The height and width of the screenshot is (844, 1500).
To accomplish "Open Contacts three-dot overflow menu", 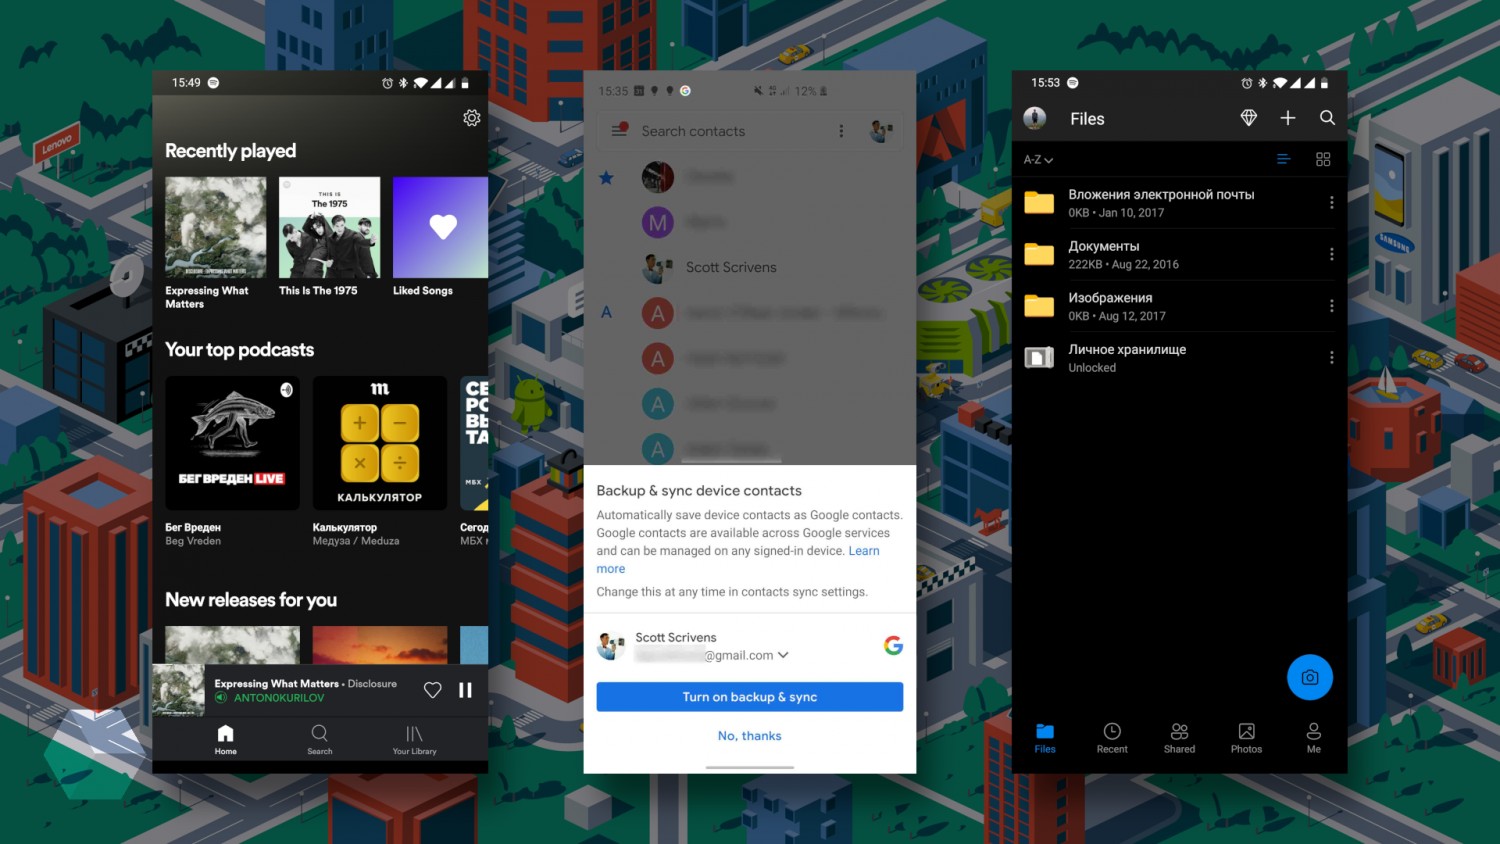I will pyautogui.click(x=841, y=131).
